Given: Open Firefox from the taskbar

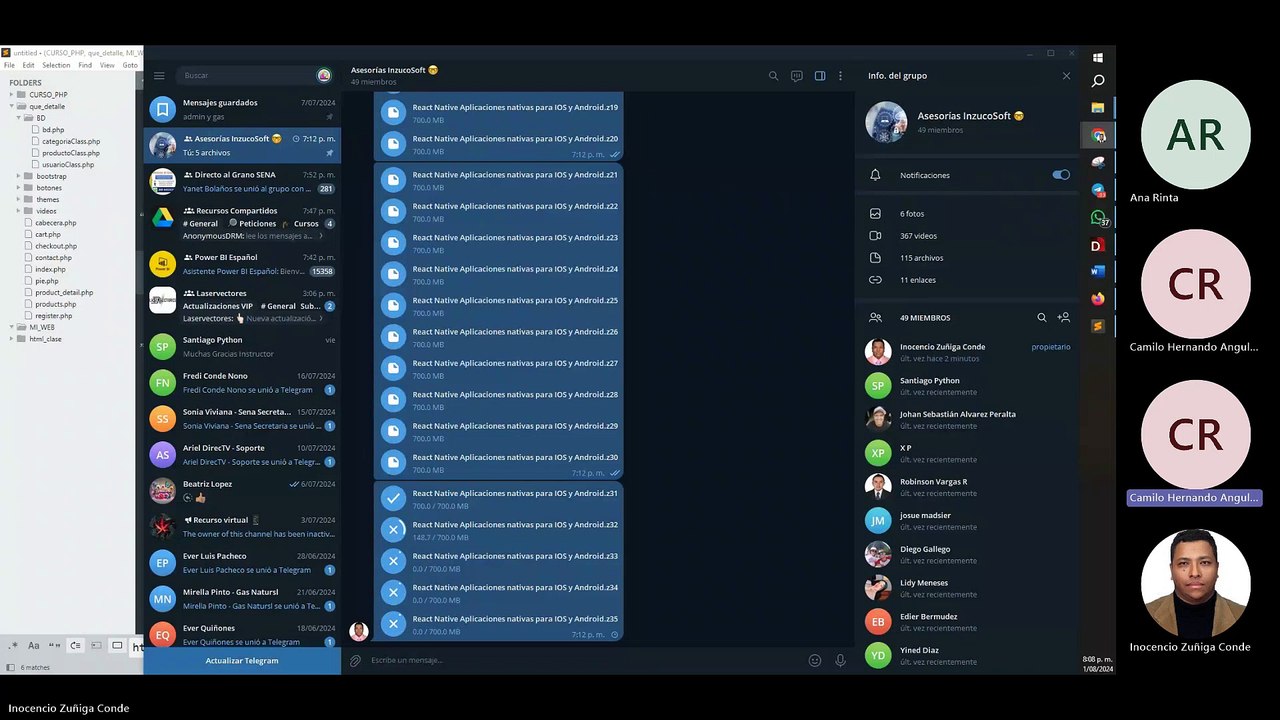Looking at the screenshot, I should [x=1098, y=299].
